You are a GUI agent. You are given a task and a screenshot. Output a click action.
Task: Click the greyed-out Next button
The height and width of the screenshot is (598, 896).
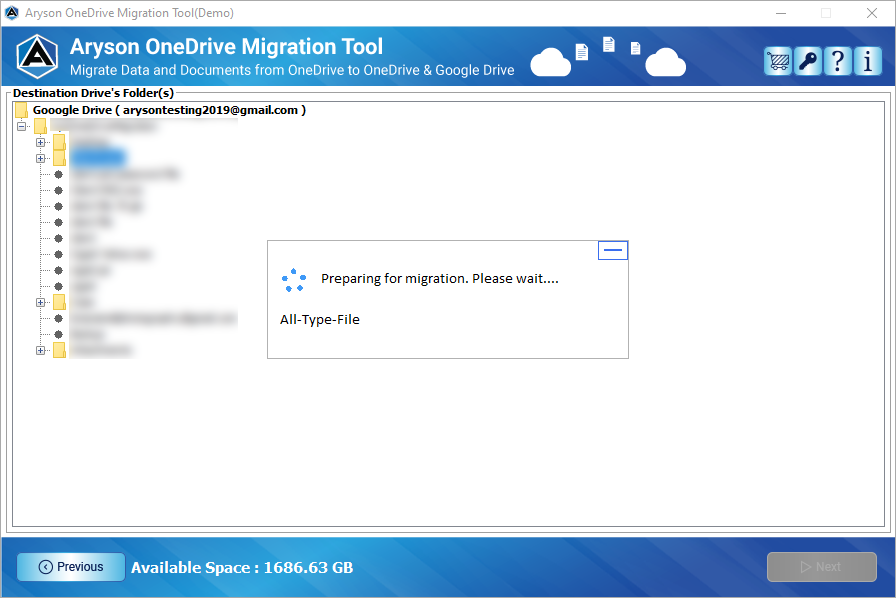pos(821,567)
